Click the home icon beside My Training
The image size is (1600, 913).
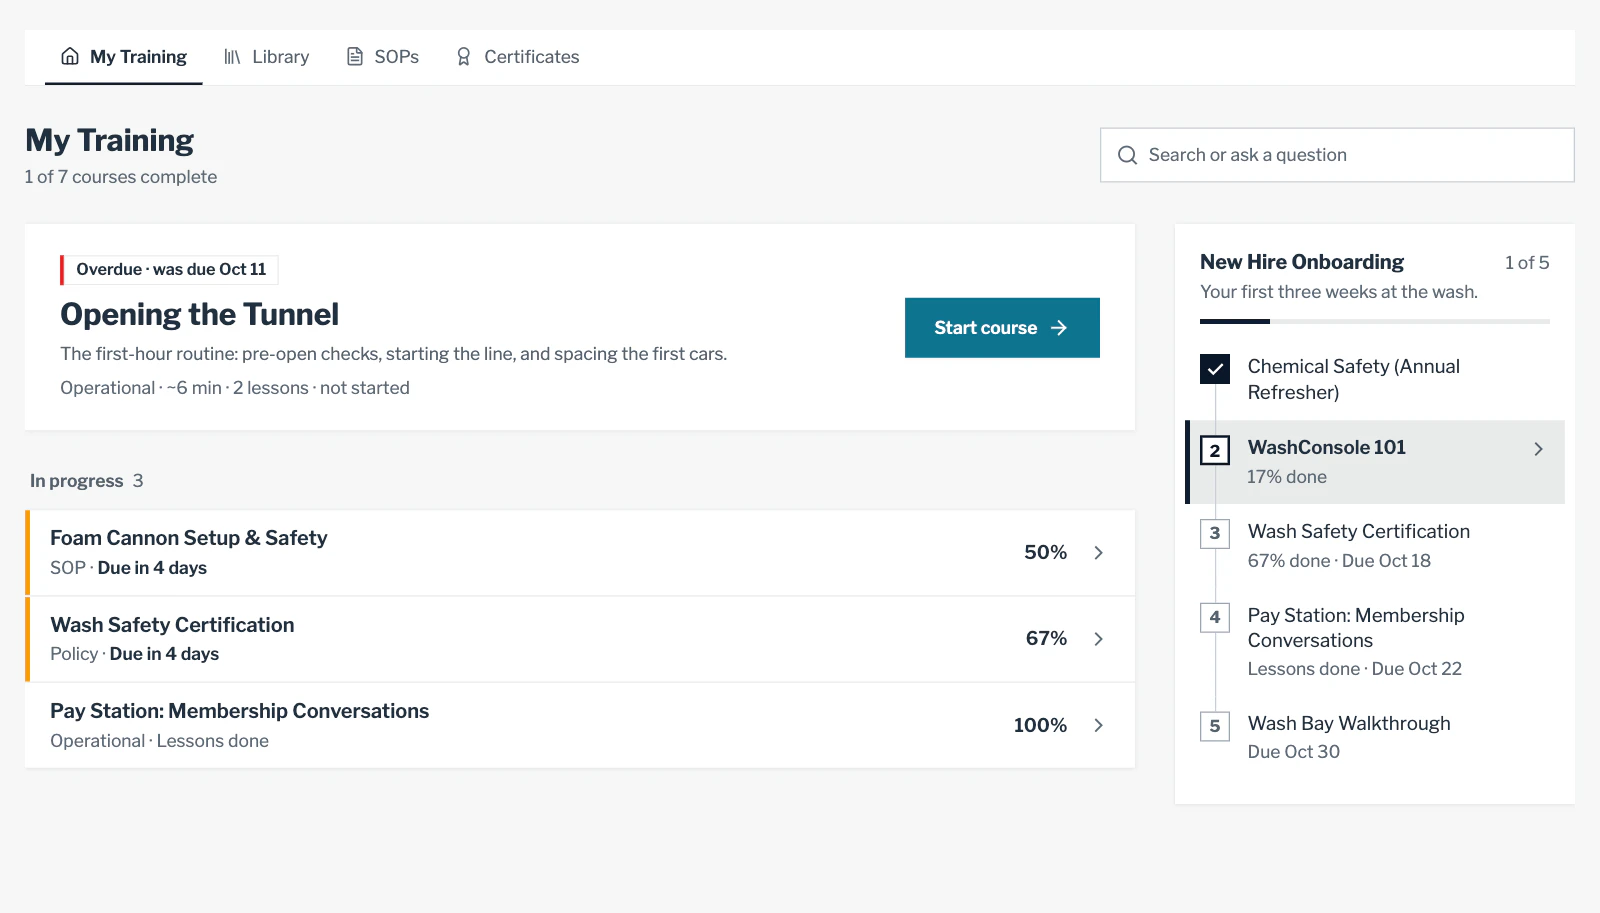tap(70, 56)
